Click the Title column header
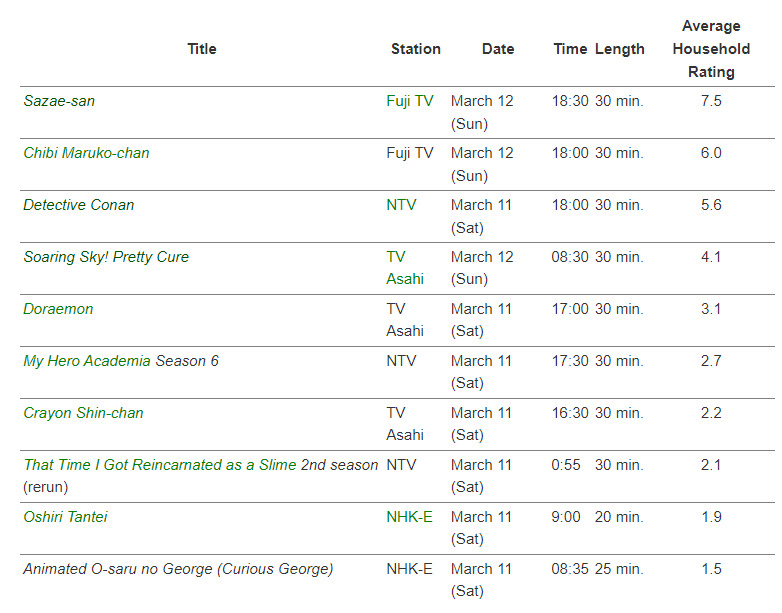This screenshot has width=782, height=613. 202,48
